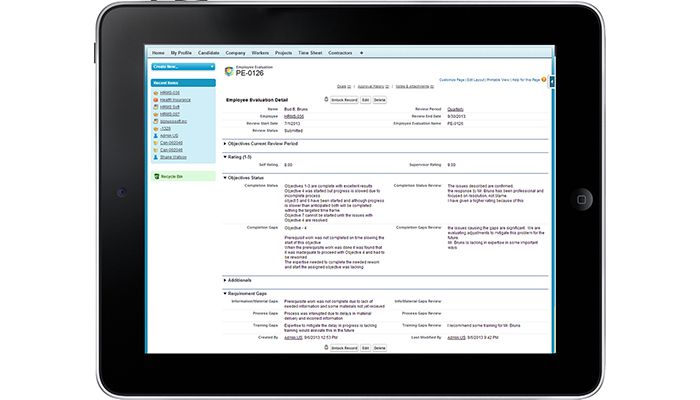This screenshot has height=400, width=700.
Task: Expand Objectives Current Review Period section
Action: tap(225, 144)
